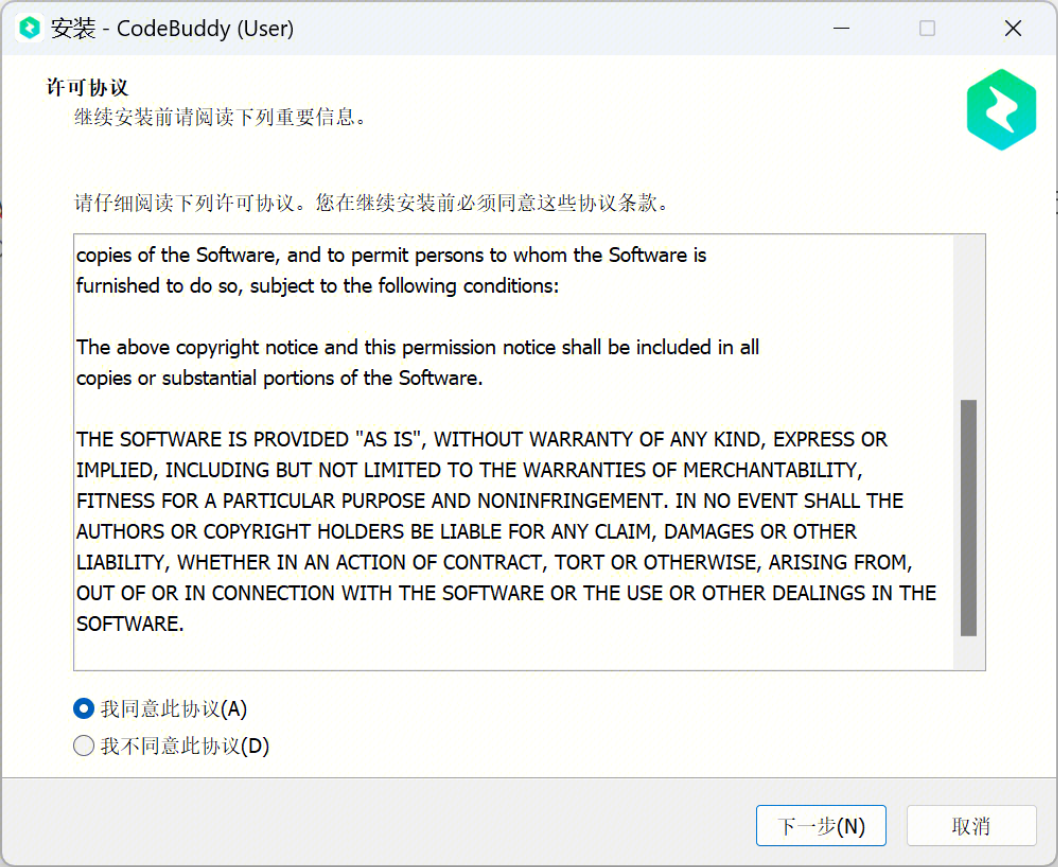
Task: Click the 取消 button
Action: (971, 825)
